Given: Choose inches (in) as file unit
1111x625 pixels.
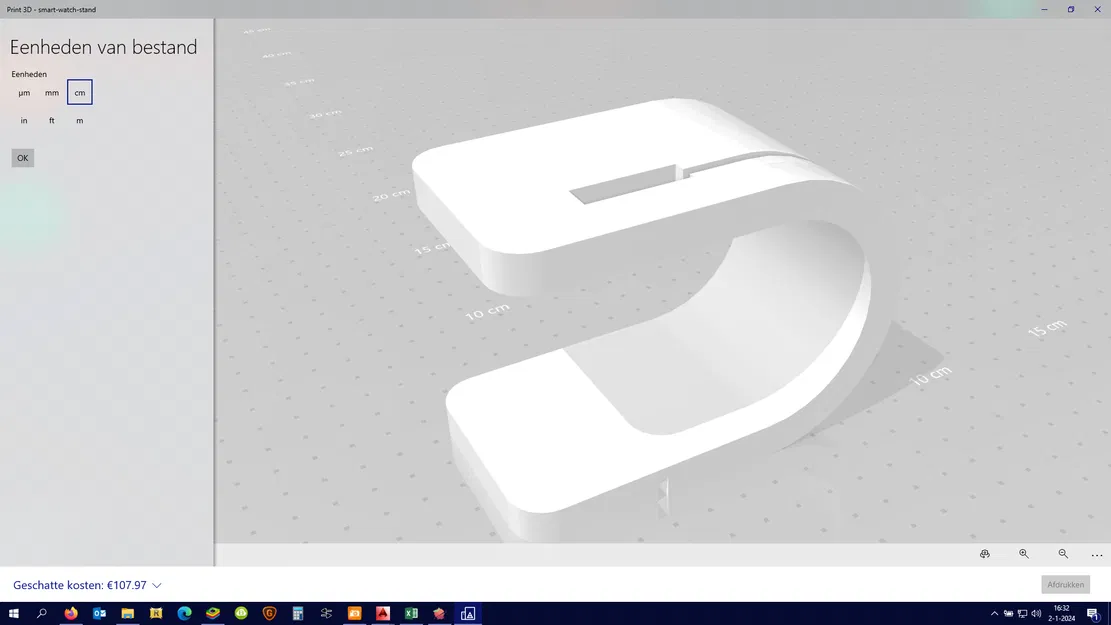Looking at the screenshot, I should 24,120.
